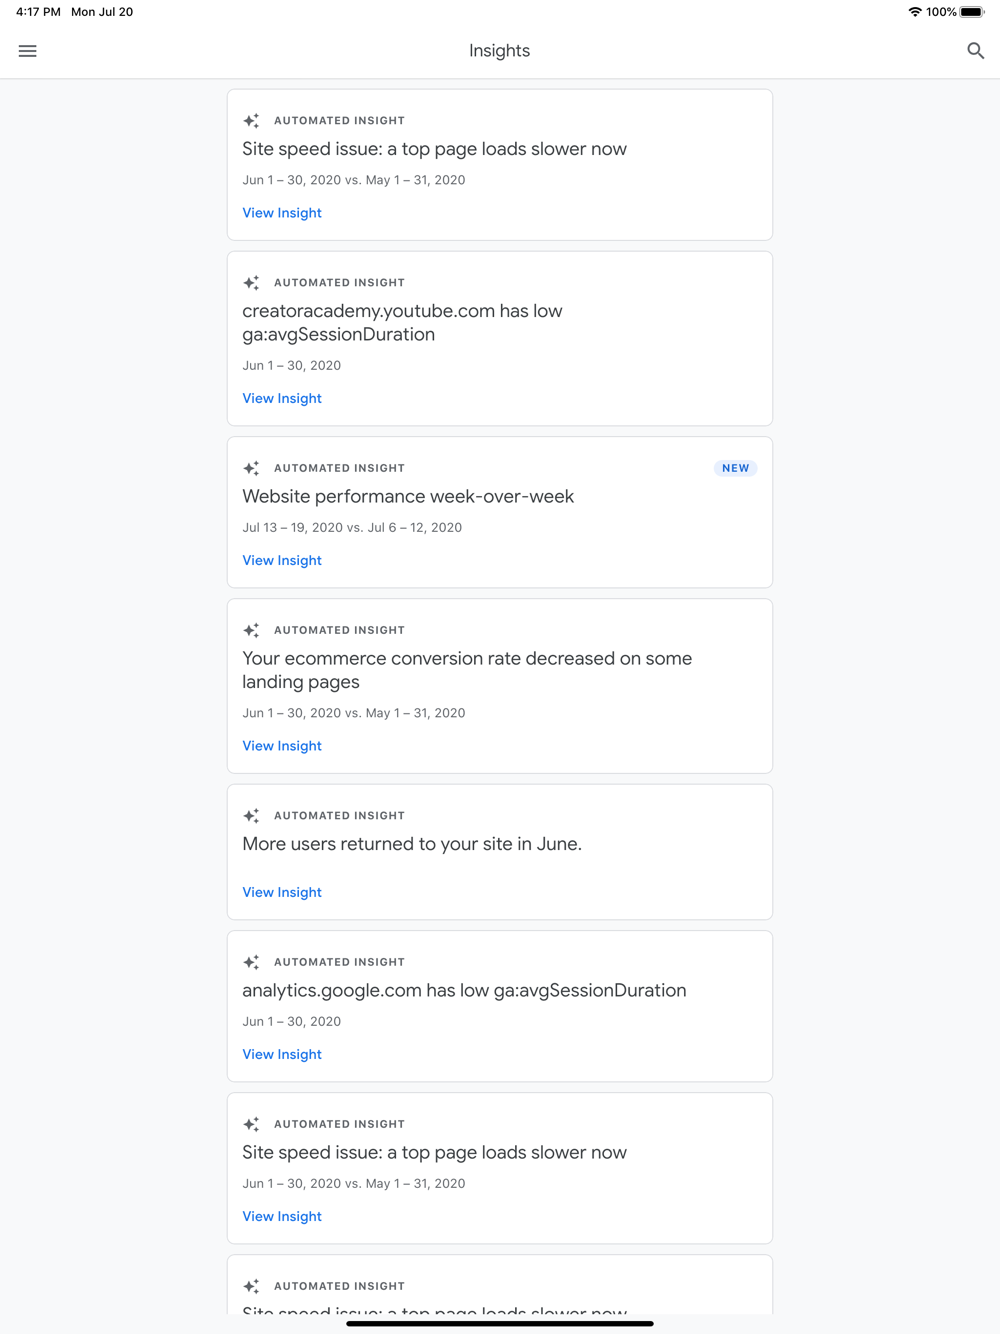View Insight for creatoracademy.youtube.com session duration

coord(282,398)
